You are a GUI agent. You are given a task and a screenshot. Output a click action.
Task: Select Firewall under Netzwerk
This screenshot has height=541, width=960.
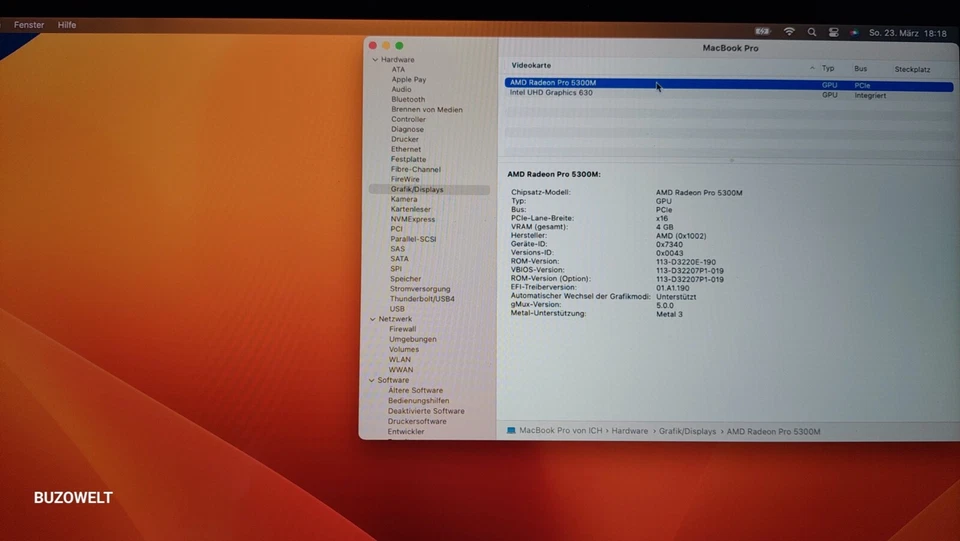[402, 329]
